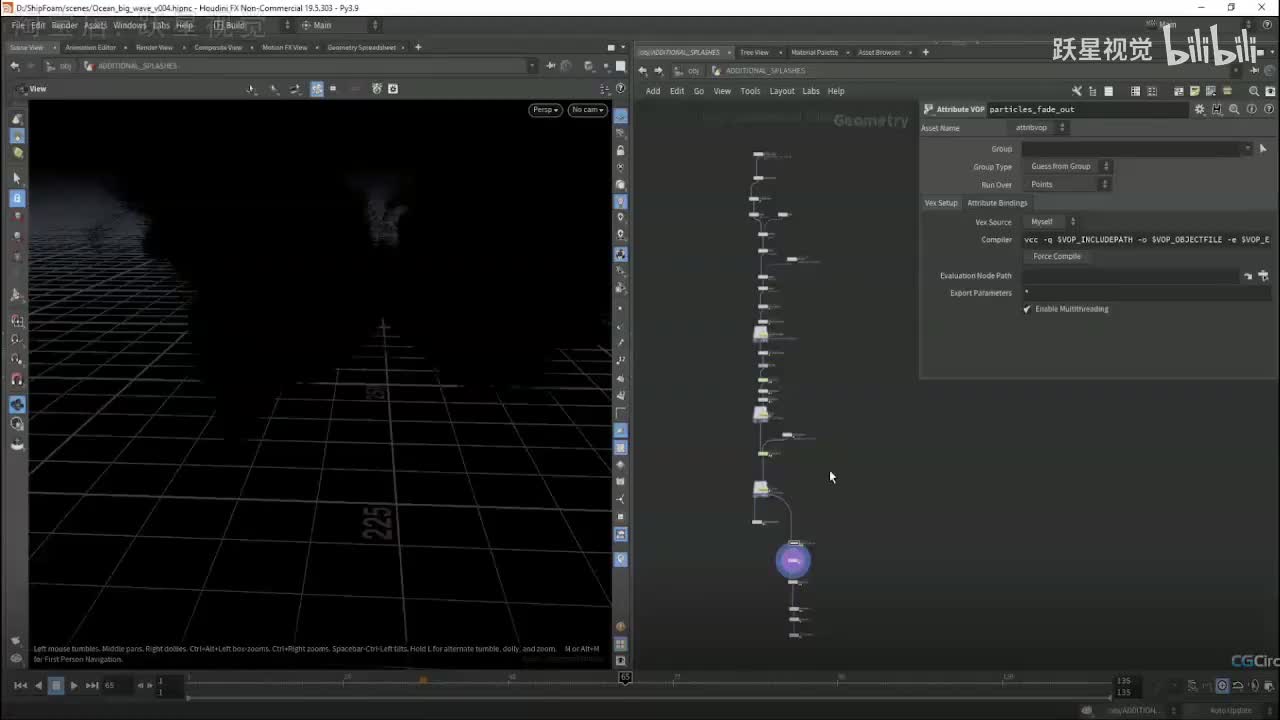Viewport: 1280px width, 720px height.
Task: Open the Render menu
Action: (x=64, y=25)
